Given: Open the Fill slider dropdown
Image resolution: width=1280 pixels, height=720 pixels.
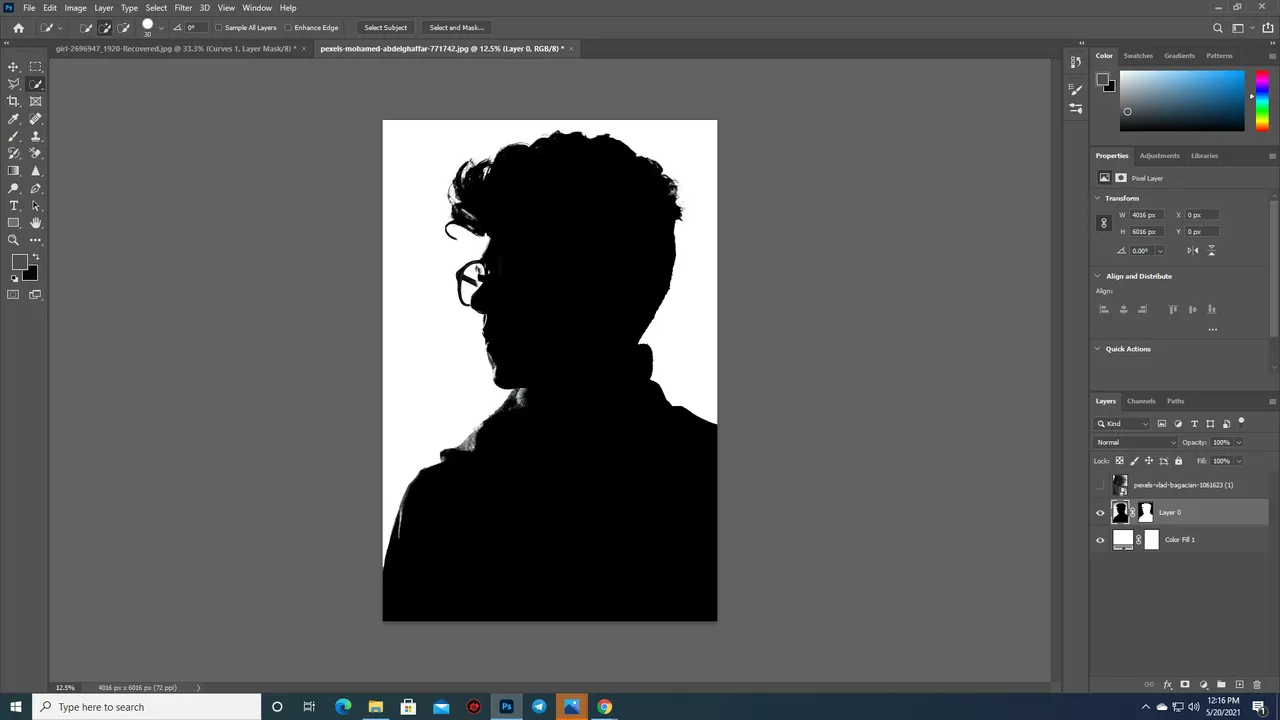Looking at the screenshot, I should [x=1238, y=461].
